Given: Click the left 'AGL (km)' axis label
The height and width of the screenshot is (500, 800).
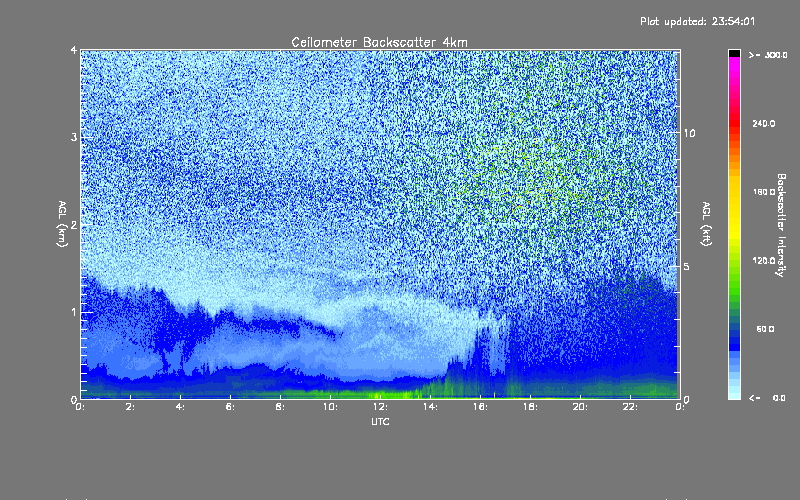Looking at the screenshot, I should pyautogui.click(x=62, y=224).
